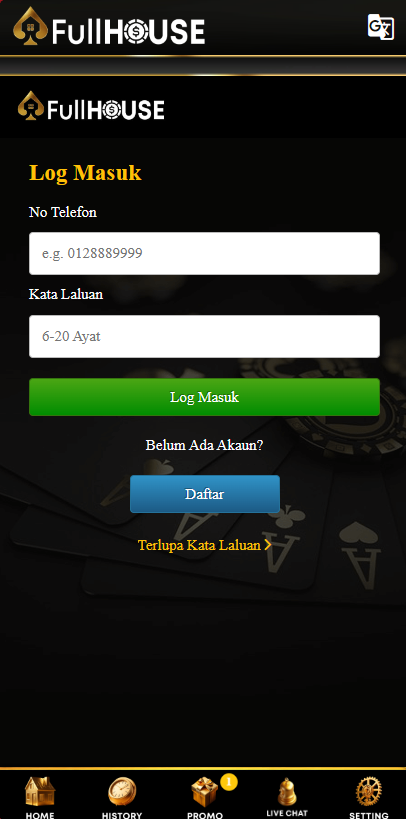This screenshot has width=406, height=819.
Task: Click the gold spade emblem in top header
Action: pyautogui.click(x=30, y=26)
